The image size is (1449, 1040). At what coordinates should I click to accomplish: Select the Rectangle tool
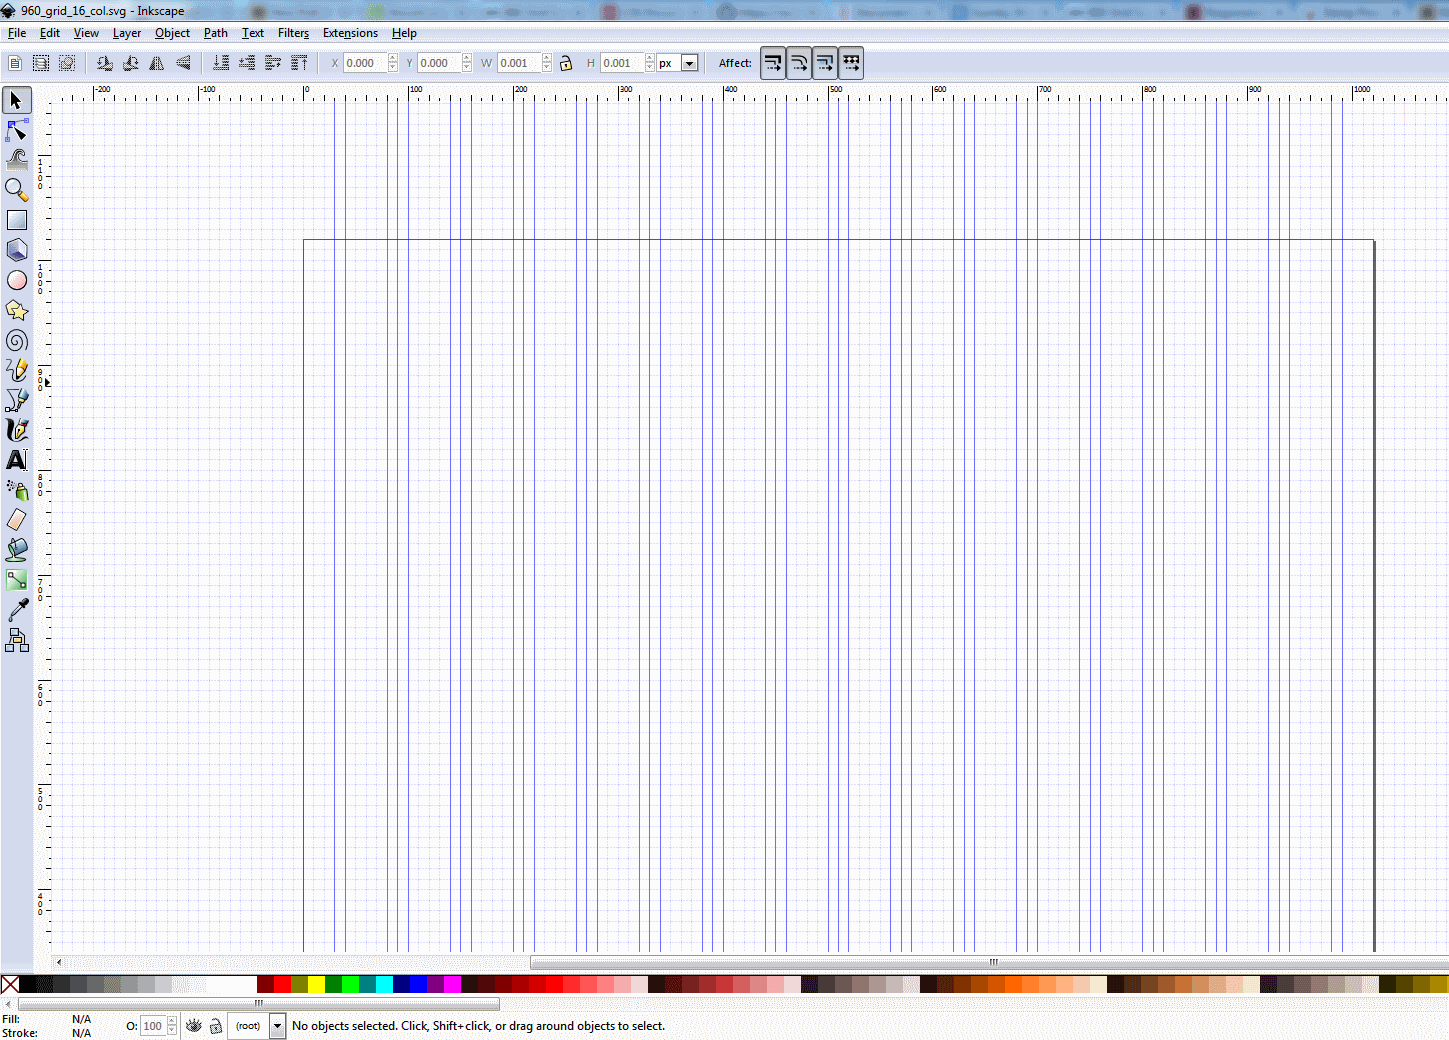tap(16, 219)
